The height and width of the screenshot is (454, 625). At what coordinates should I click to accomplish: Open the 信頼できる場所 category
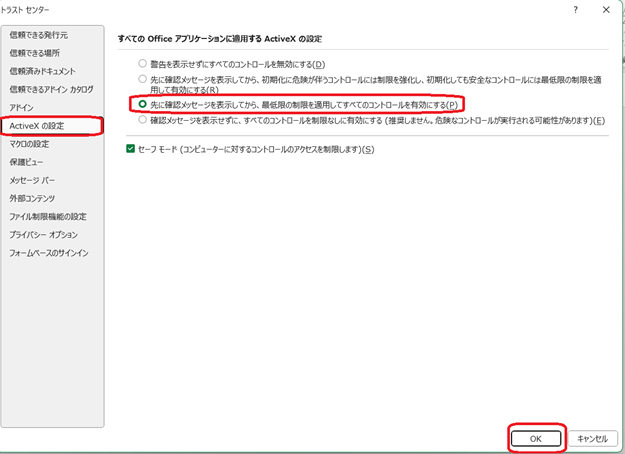[x=35, y=53]
